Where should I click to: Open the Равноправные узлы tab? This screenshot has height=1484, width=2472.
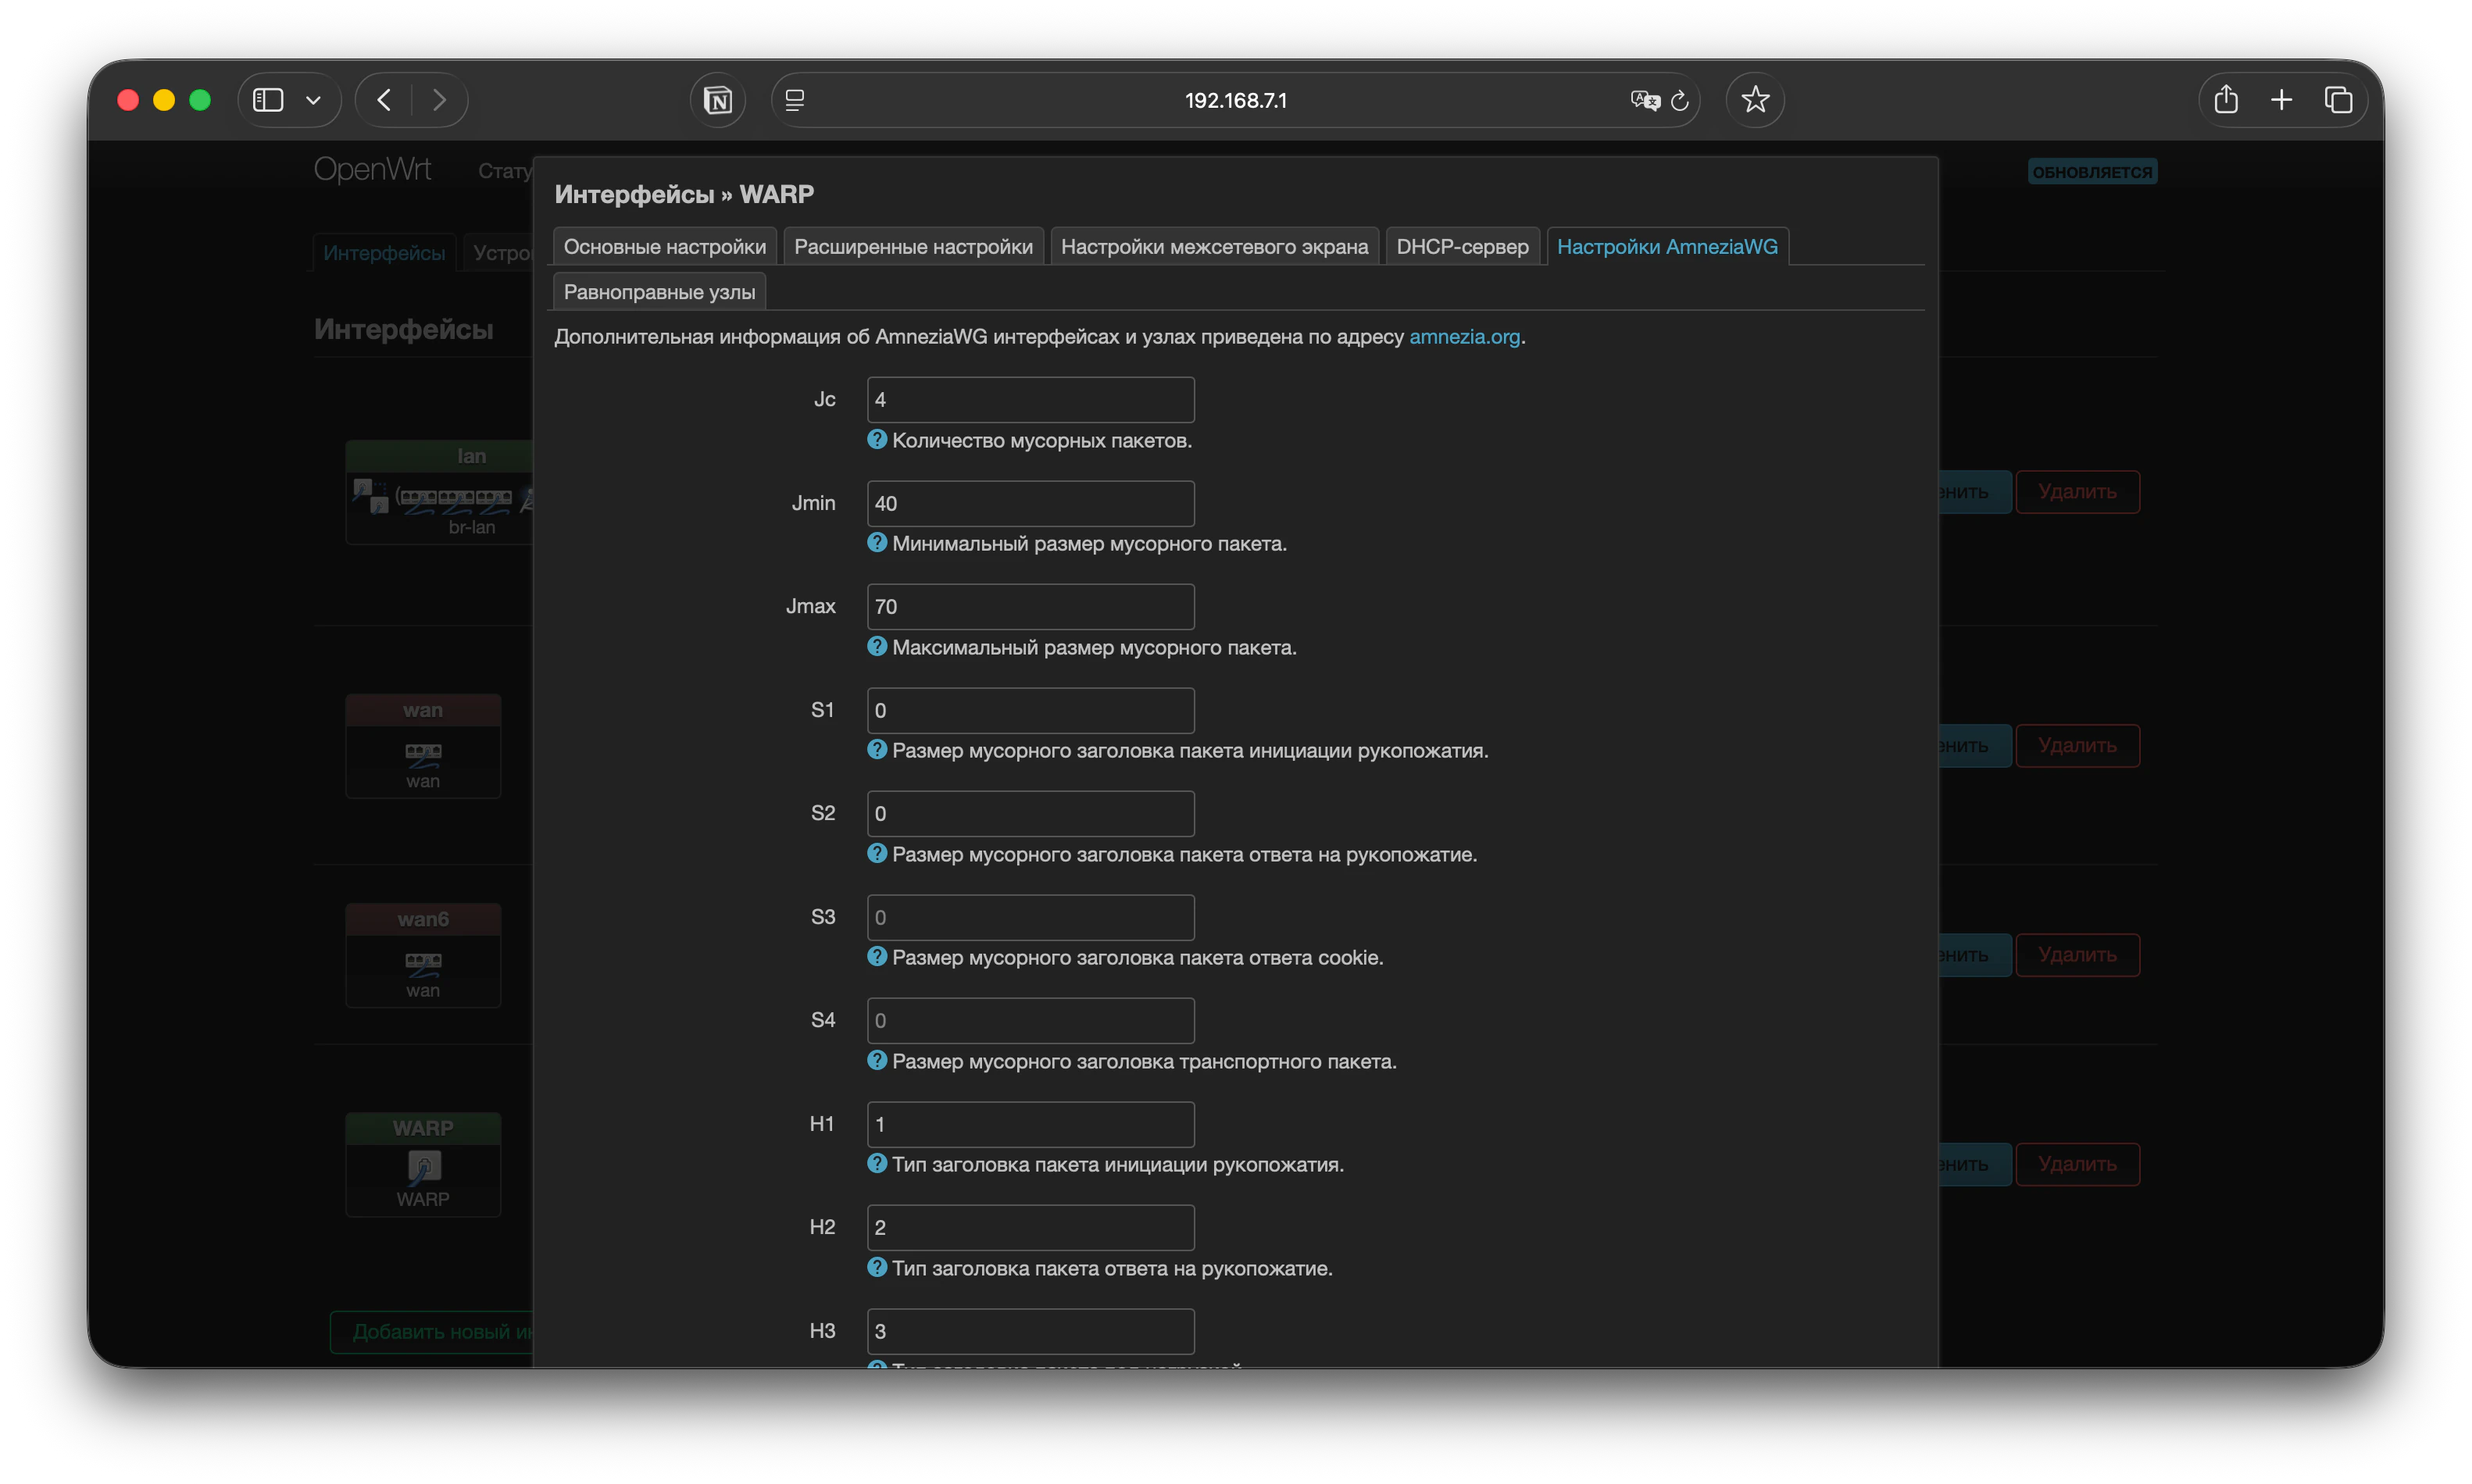click(x=659, y=292)
